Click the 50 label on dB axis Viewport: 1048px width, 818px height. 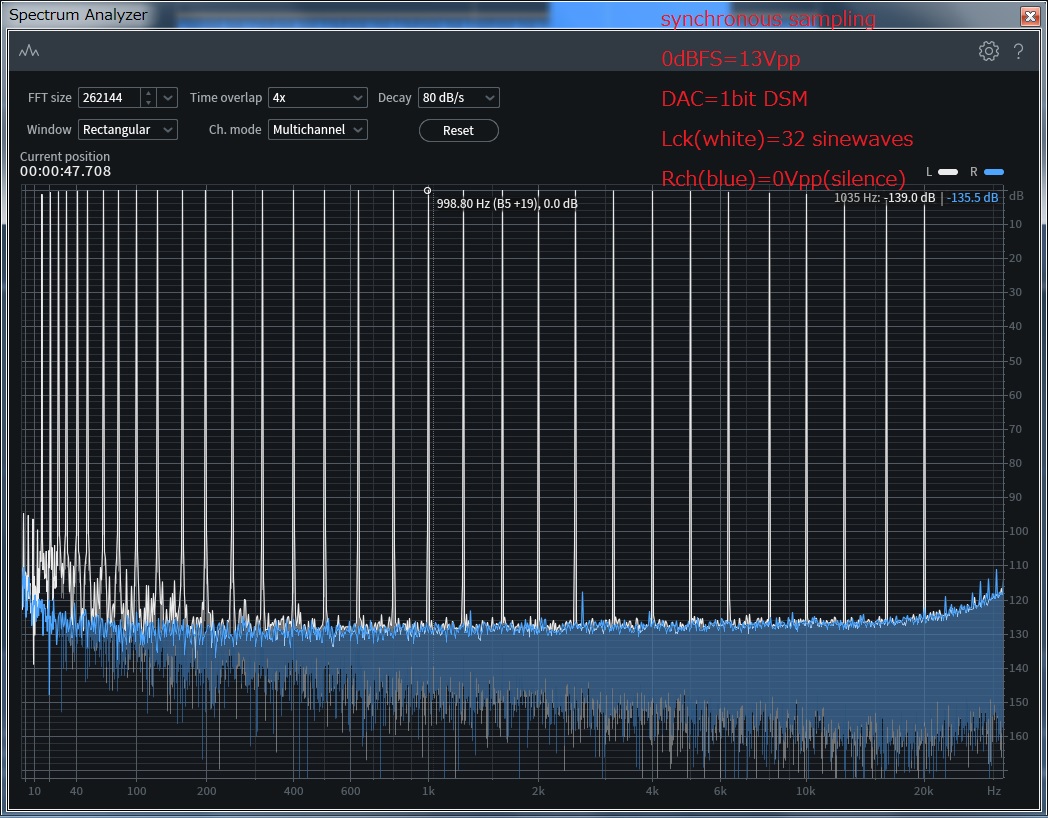click(1016, 361)
